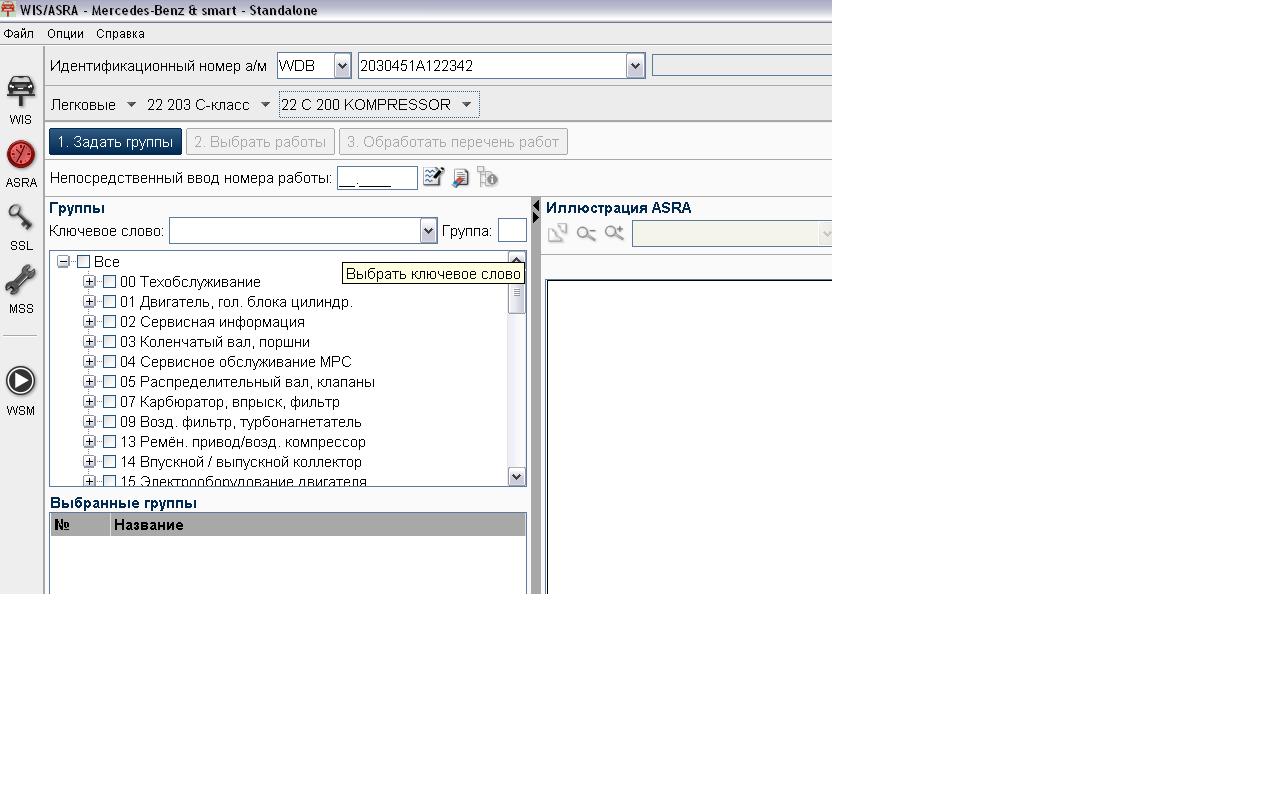Check the '00 Техобслуживание' checkbox
The width and height of the screenshot is (1280, 800).
(110, 282)
